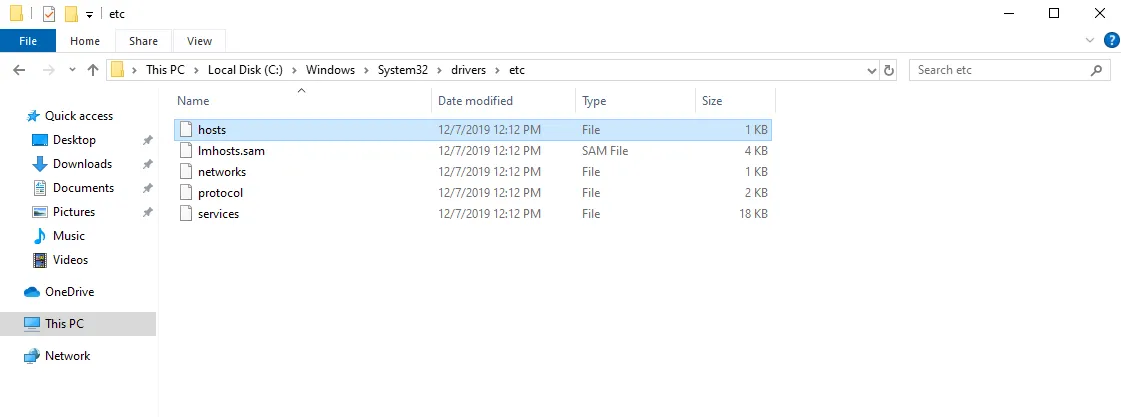The image size is (1121, 417).
Task: Click the services file icon
Action: pos(186,214)
